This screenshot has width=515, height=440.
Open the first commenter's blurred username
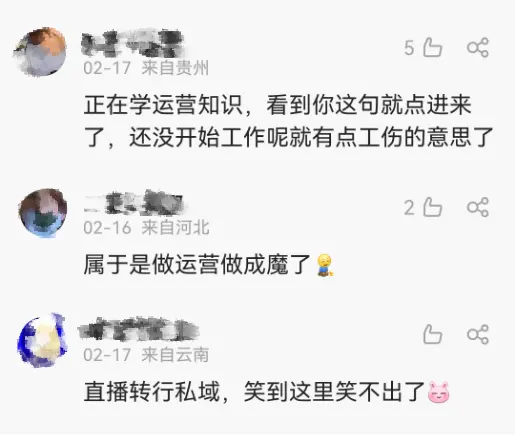click(x=133, y=44)
